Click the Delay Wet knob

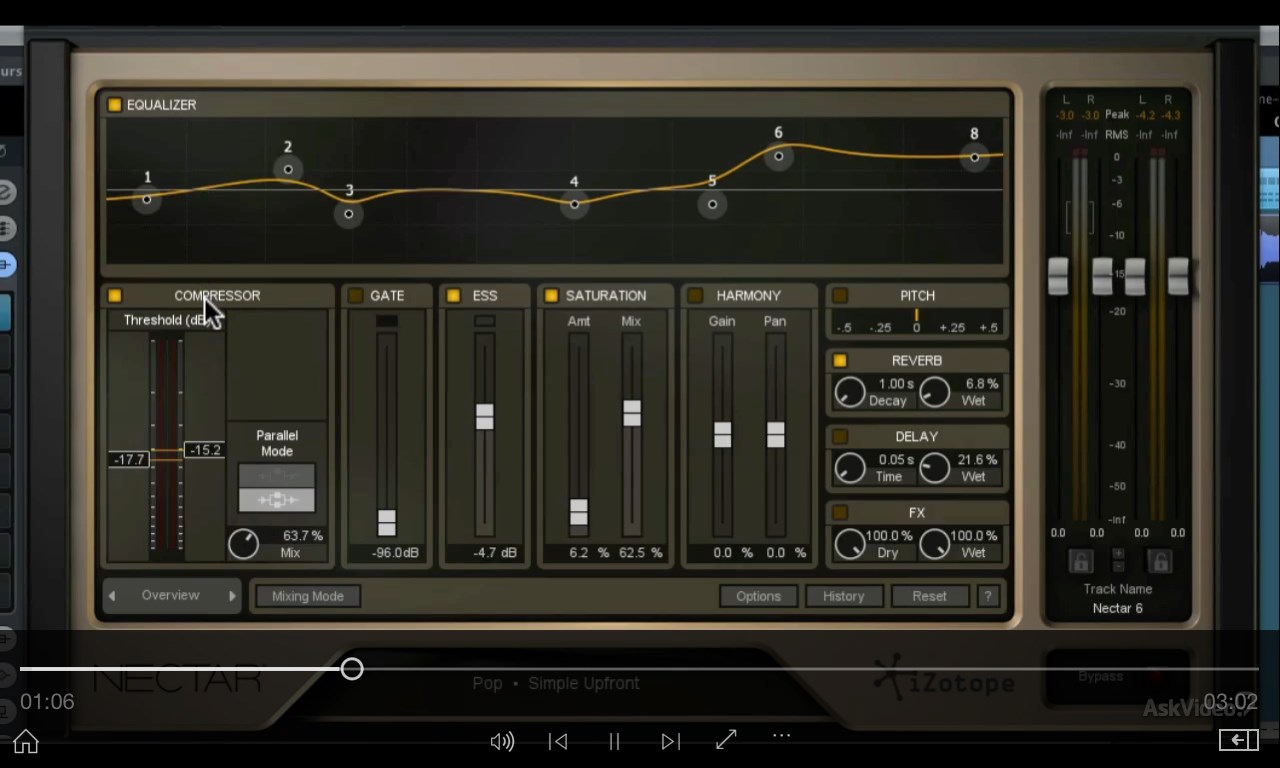[934, 468]
